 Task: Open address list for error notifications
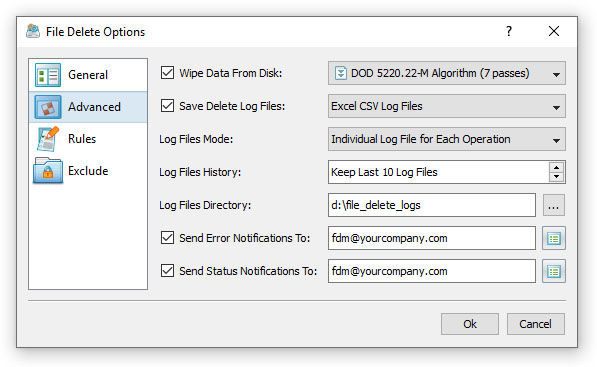(x=554, y=238)
